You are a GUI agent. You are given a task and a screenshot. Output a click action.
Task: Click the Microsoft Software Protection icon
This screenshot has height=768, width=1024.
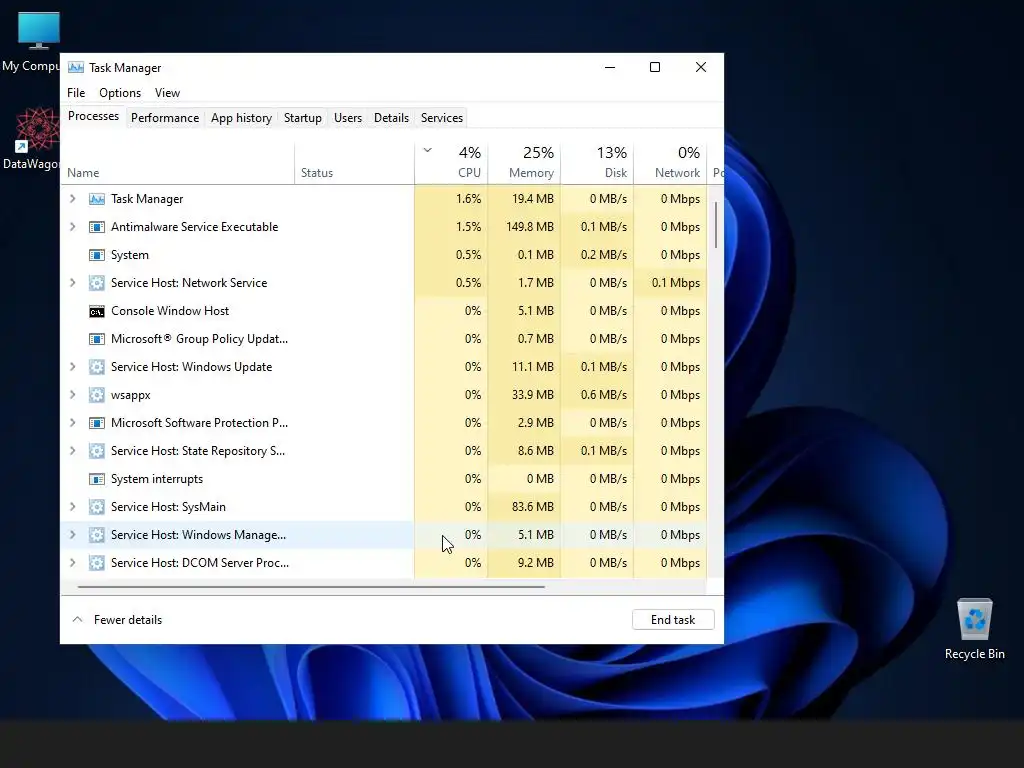point(97,423)
